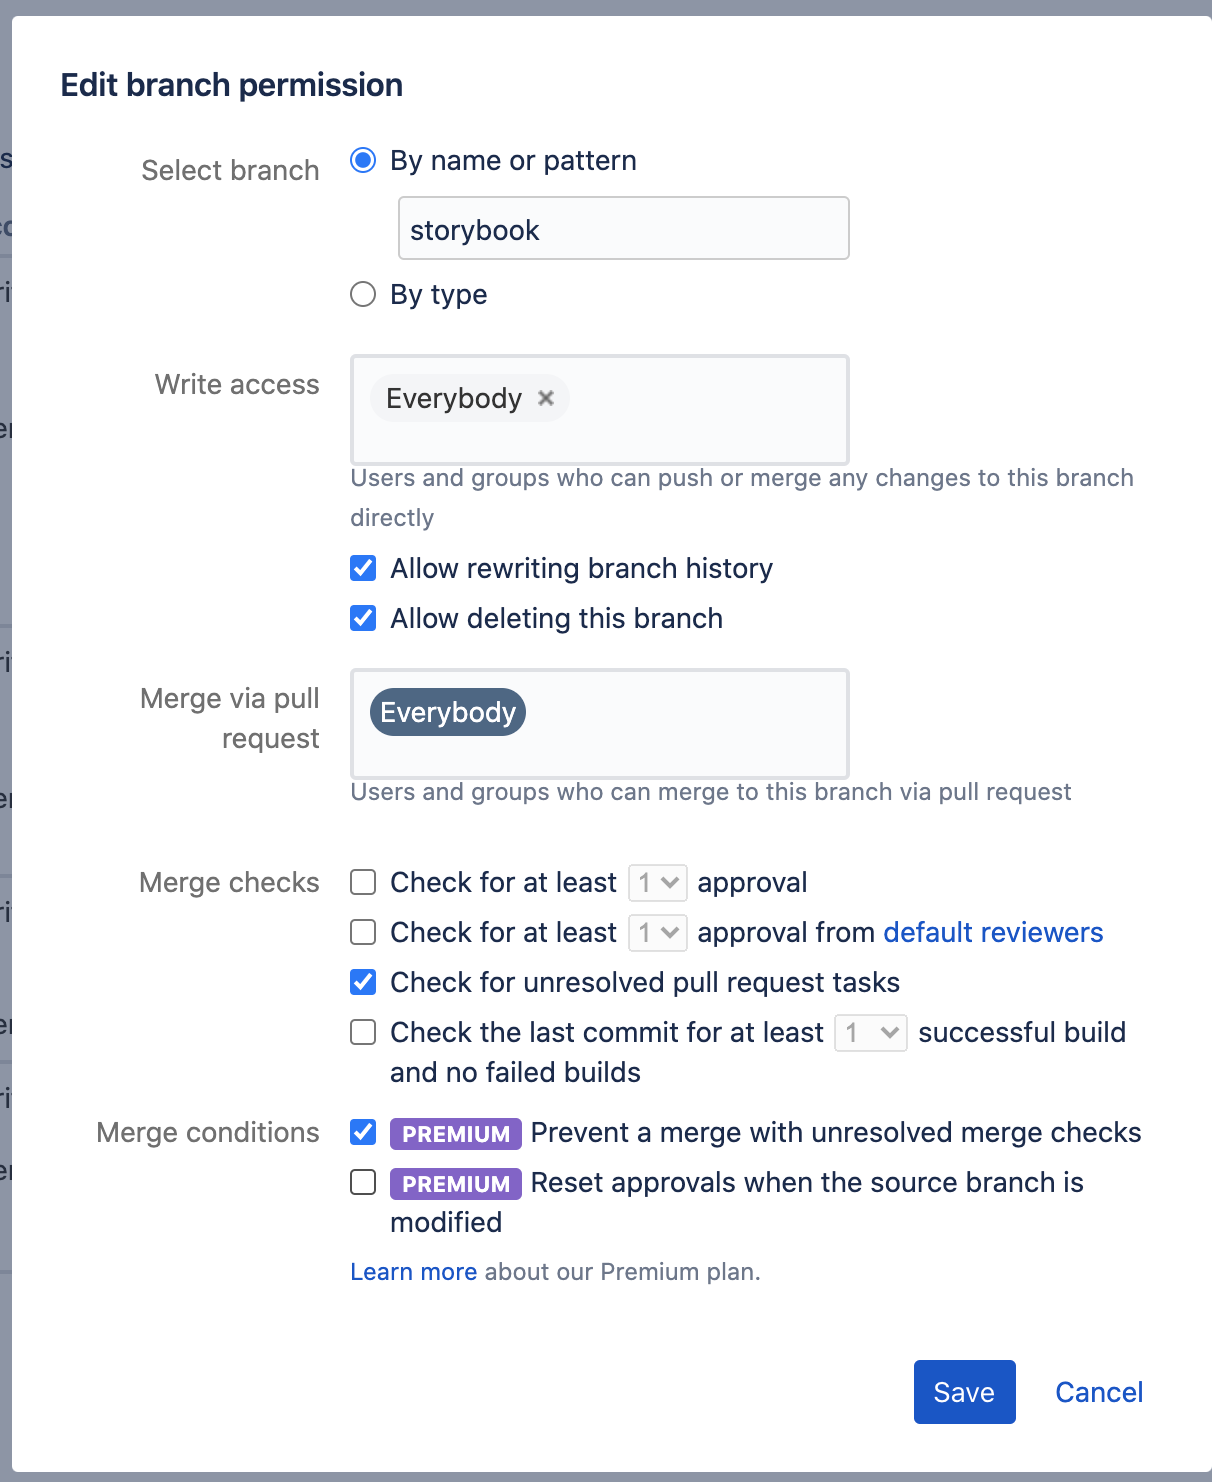This screenshot has width=1212, height=1482.
Task: Uncheck Prevent a merge with unresolved checks
Action: click(363, 1132)
